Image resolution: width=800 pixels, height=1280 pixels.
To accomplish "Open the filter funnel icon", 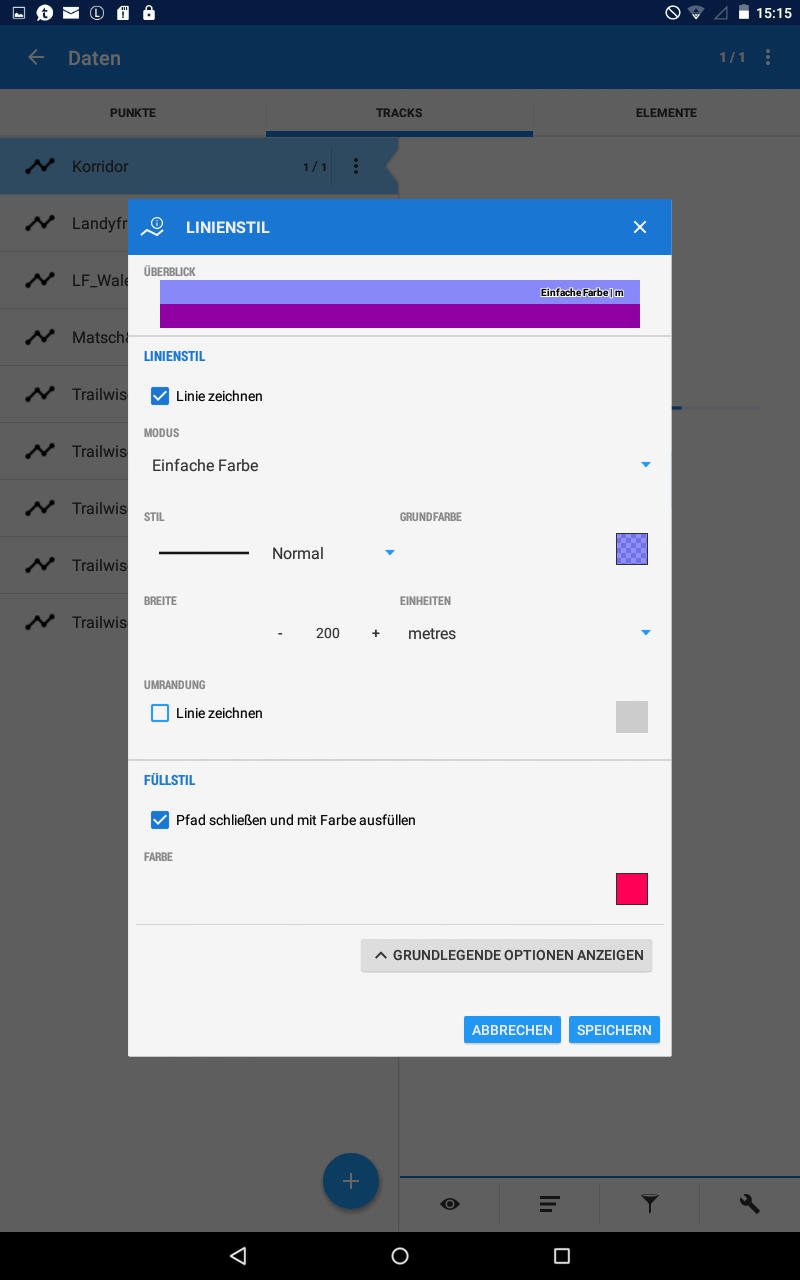I will [x=650, y=1204].
